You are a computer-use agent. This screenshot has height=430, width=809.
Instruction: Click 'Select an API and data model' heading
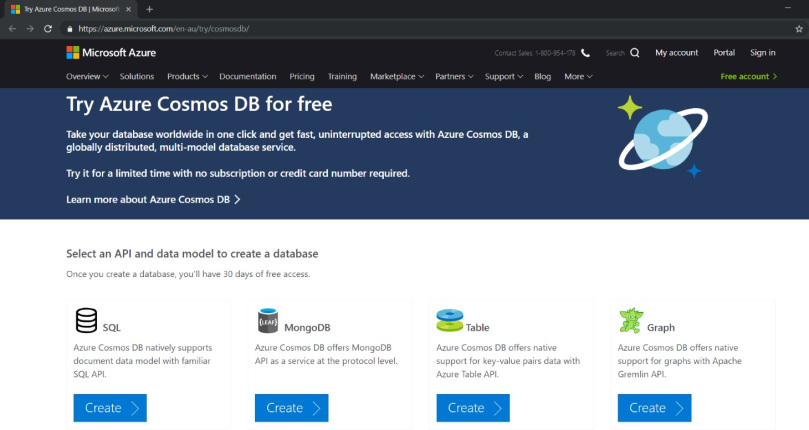click(x=192, y=253)
